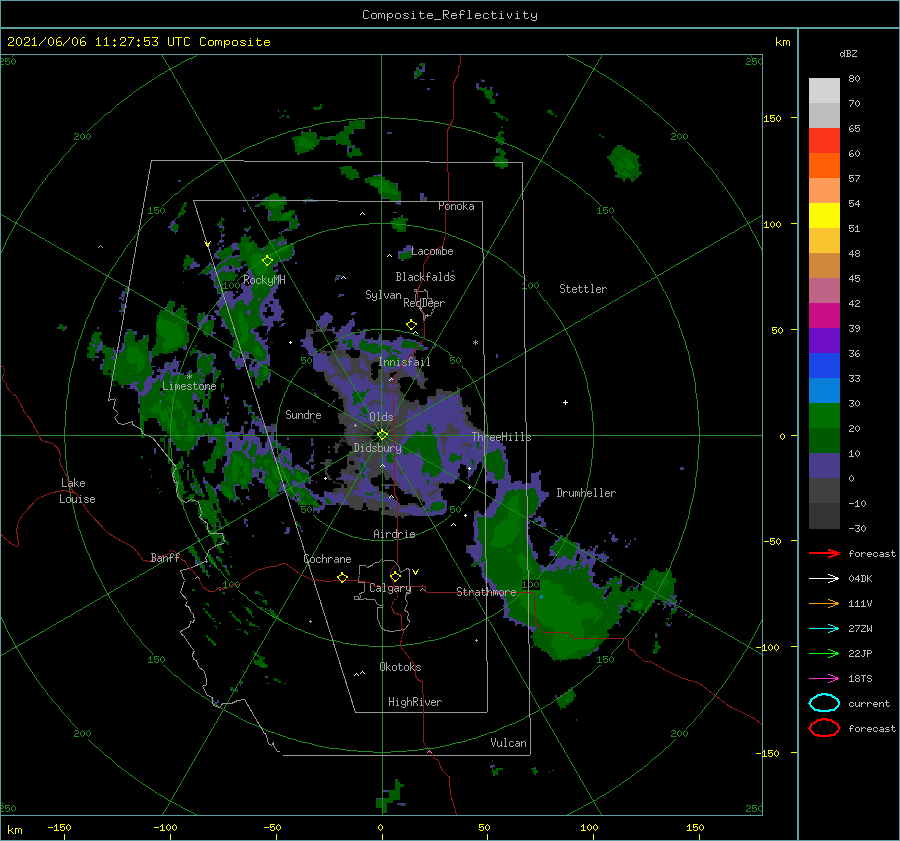The image size is (900, 841).
Task: Click the Vulcan town label
Action: coord(508,743)
